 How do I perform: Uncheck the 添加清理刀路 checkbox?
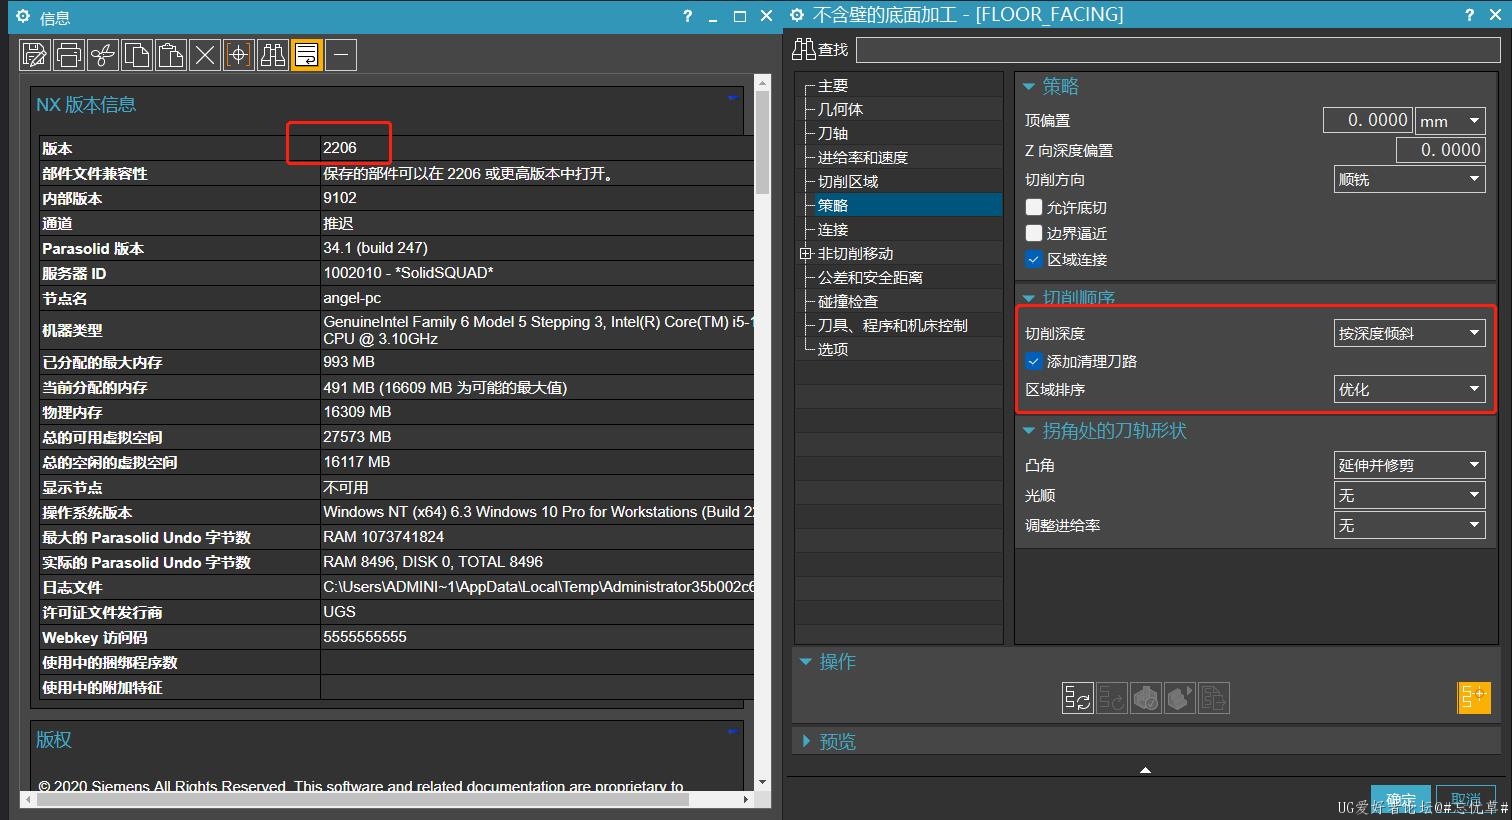[1034, 361]
